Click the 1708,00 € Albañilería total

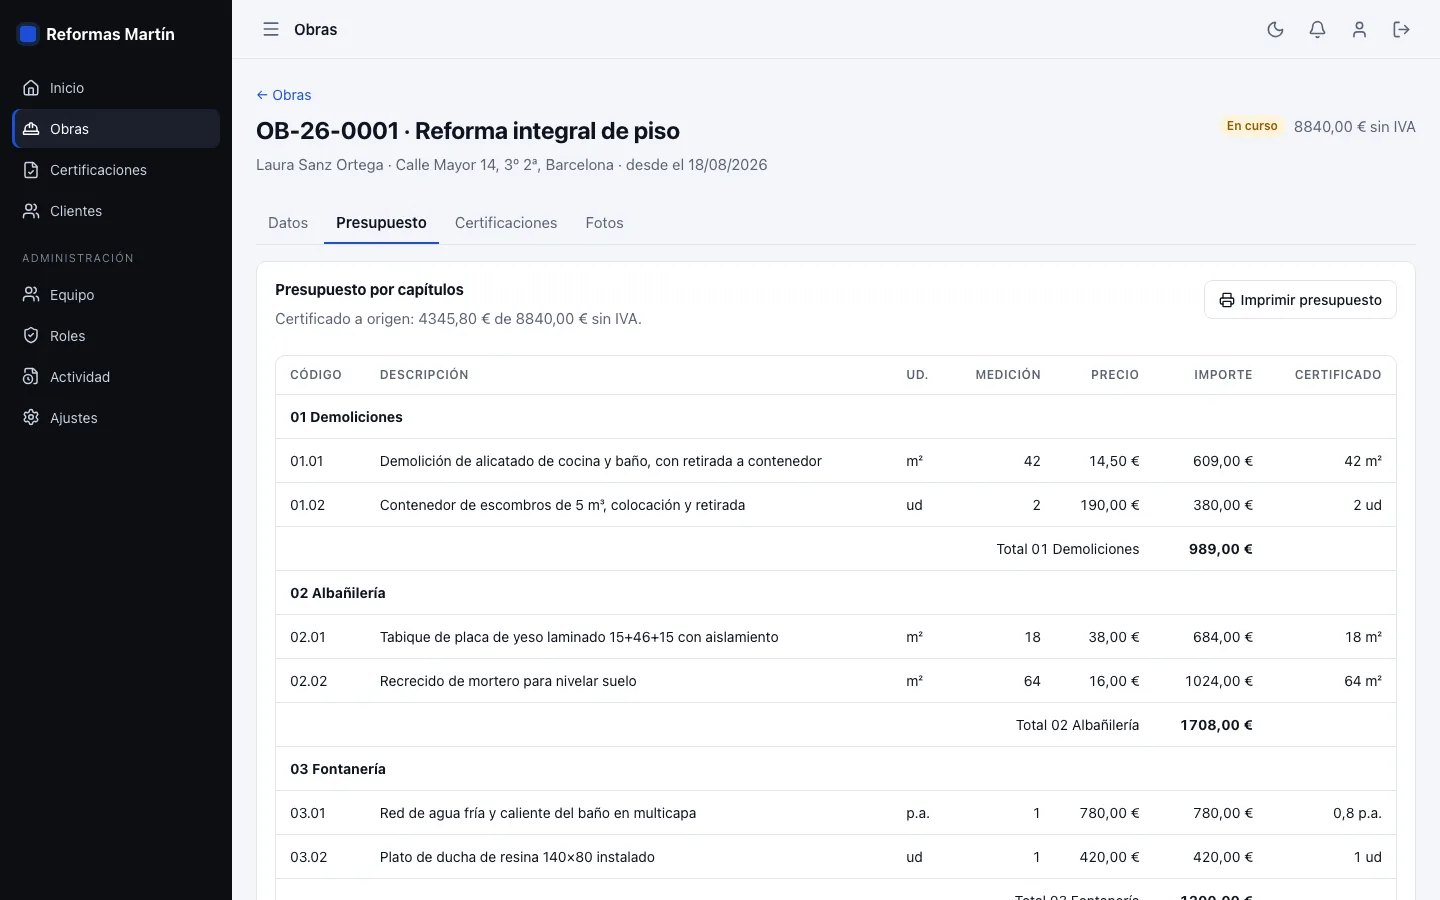pos(1216,725)
